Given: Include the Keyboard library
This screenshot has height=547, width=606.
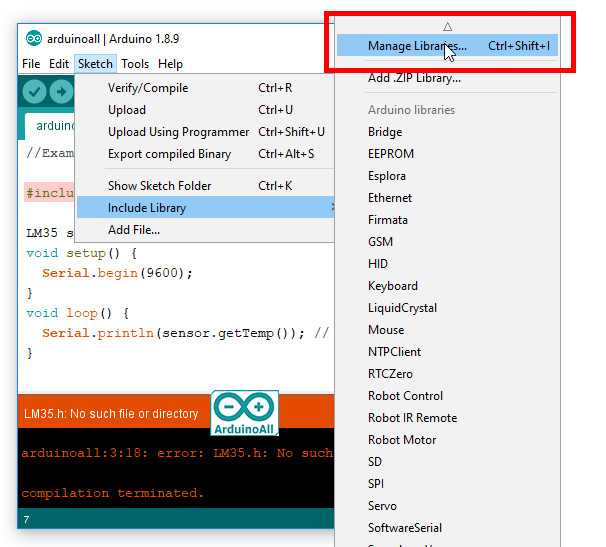Looking at the screenshot, I should 448,286.
